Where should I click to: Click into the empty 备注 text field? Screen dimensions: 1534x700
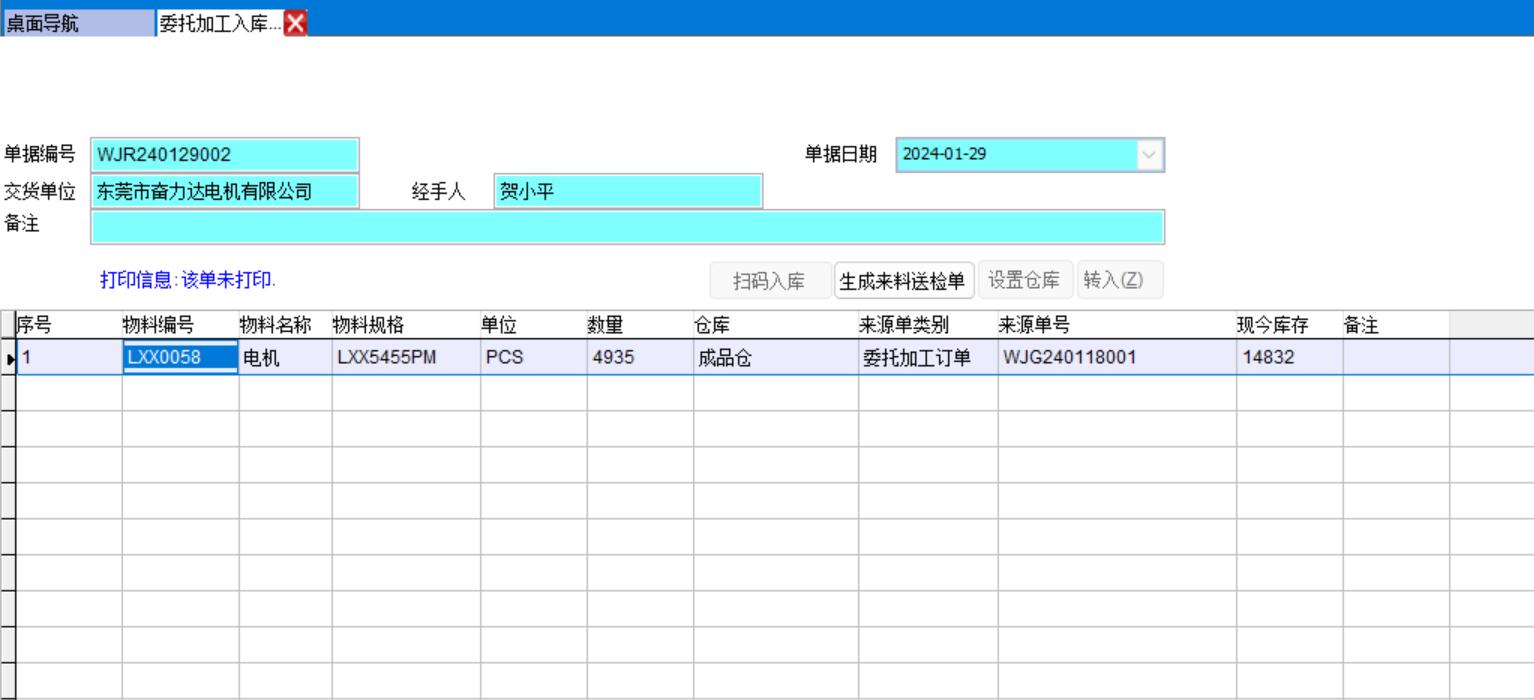(x=627, y=227)
